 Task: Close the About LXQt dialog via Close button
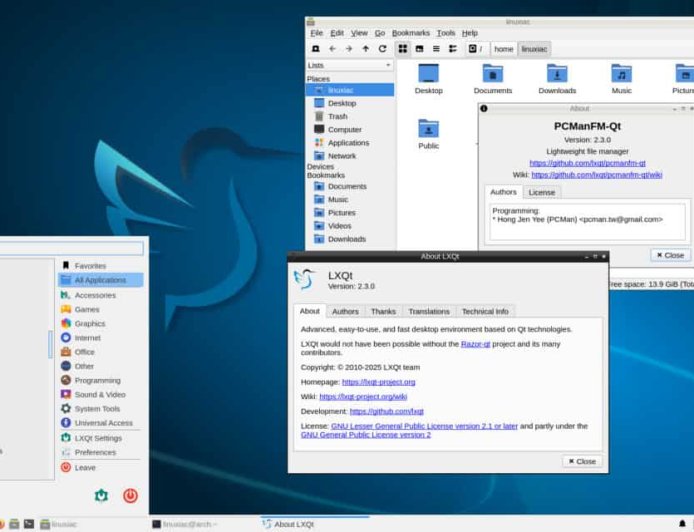582,461
